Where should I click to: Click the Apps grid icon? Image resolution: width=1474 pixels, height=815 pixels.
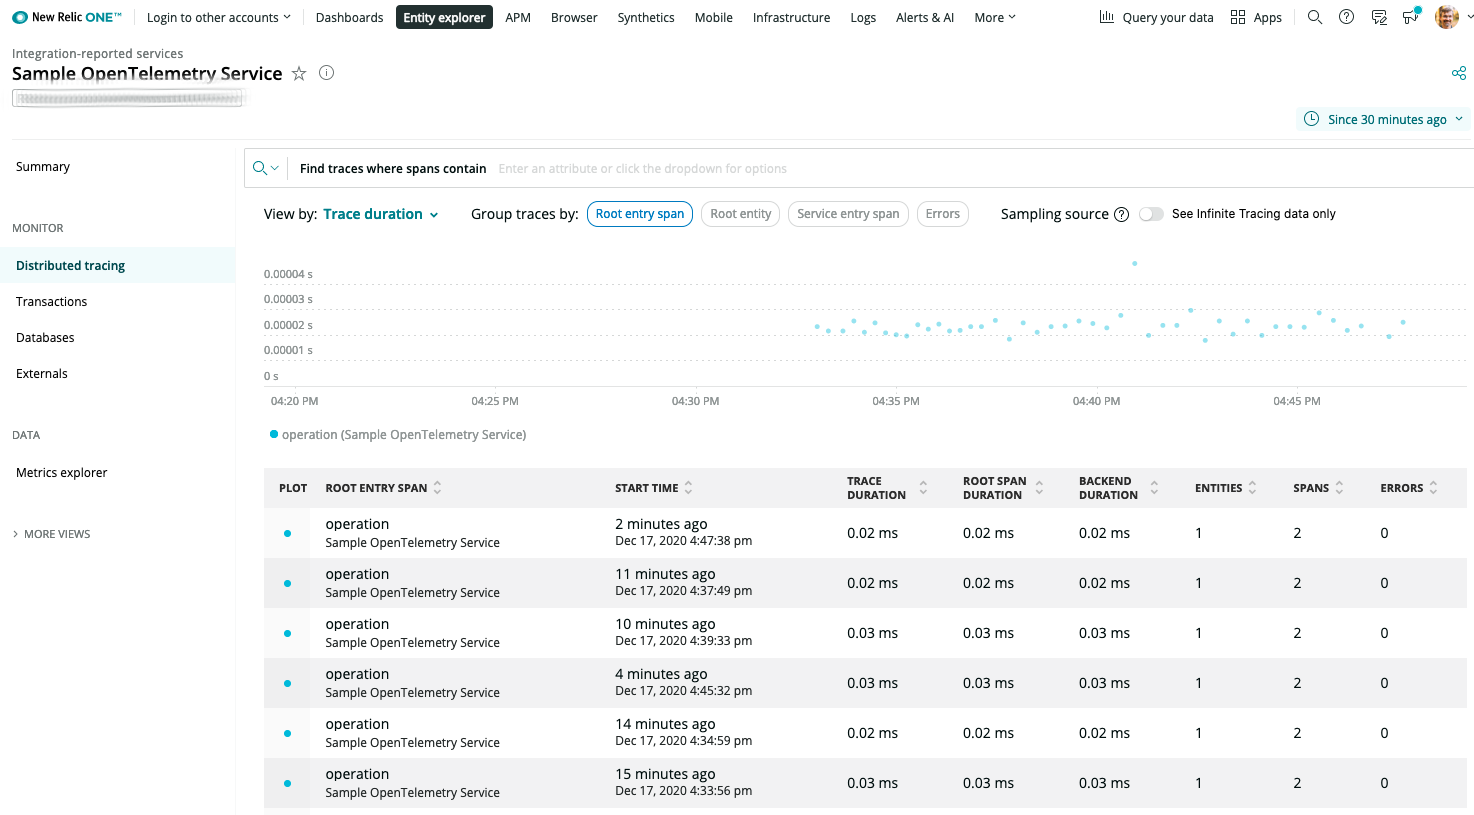pos(1238,17)
